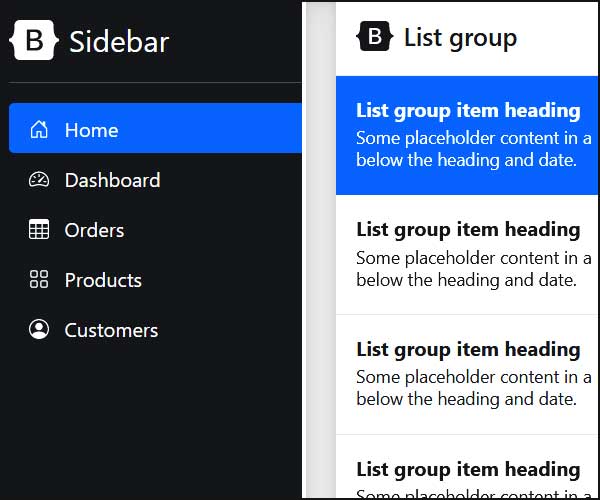Click the gray divider between sidebar and list
The image size is (600, 500).
coord(319,250)
